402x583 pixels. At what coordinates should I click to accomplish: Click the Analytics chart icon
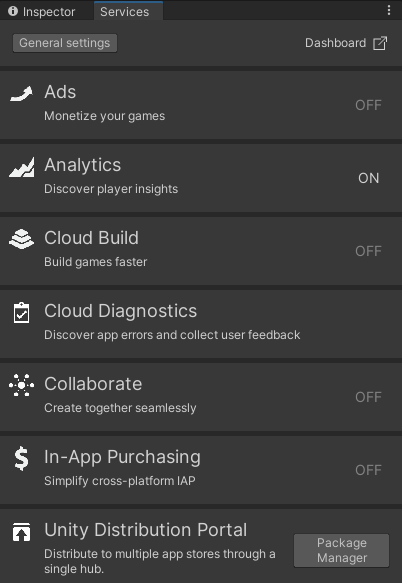point(22,167)
